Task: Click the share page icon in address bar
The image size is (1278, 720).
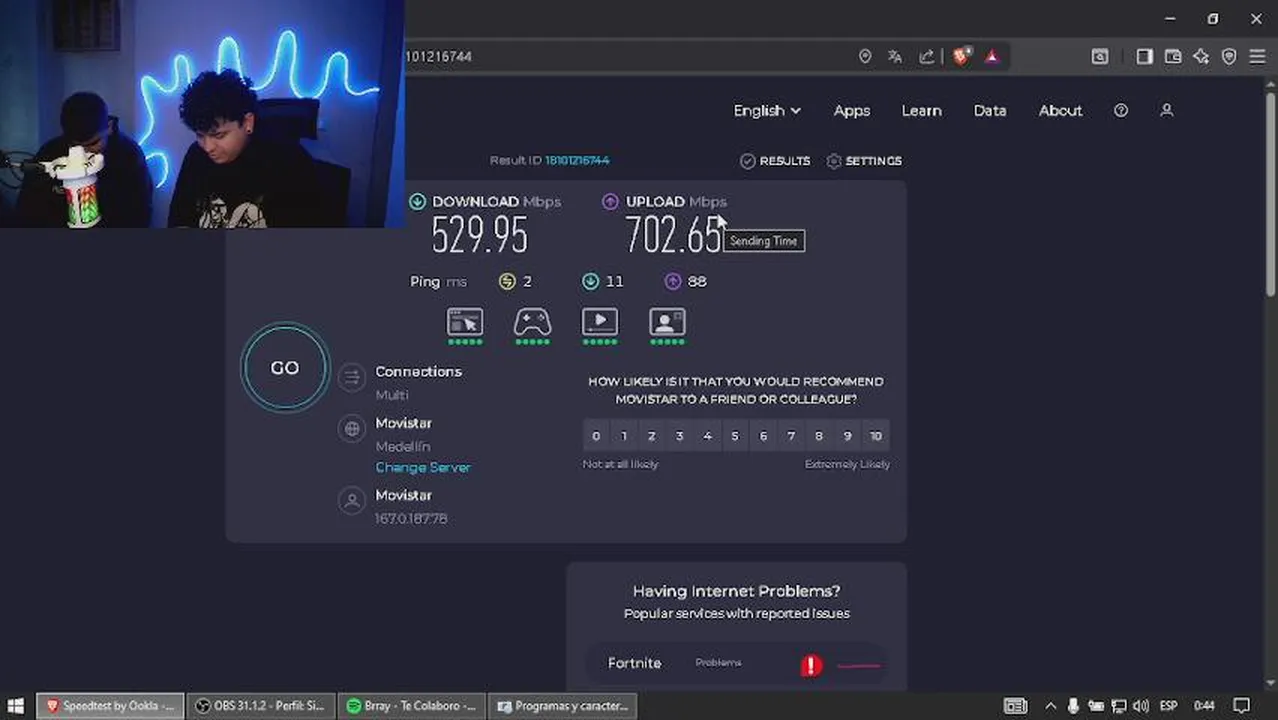Action: pyautogui.click(x=927, y=57)
